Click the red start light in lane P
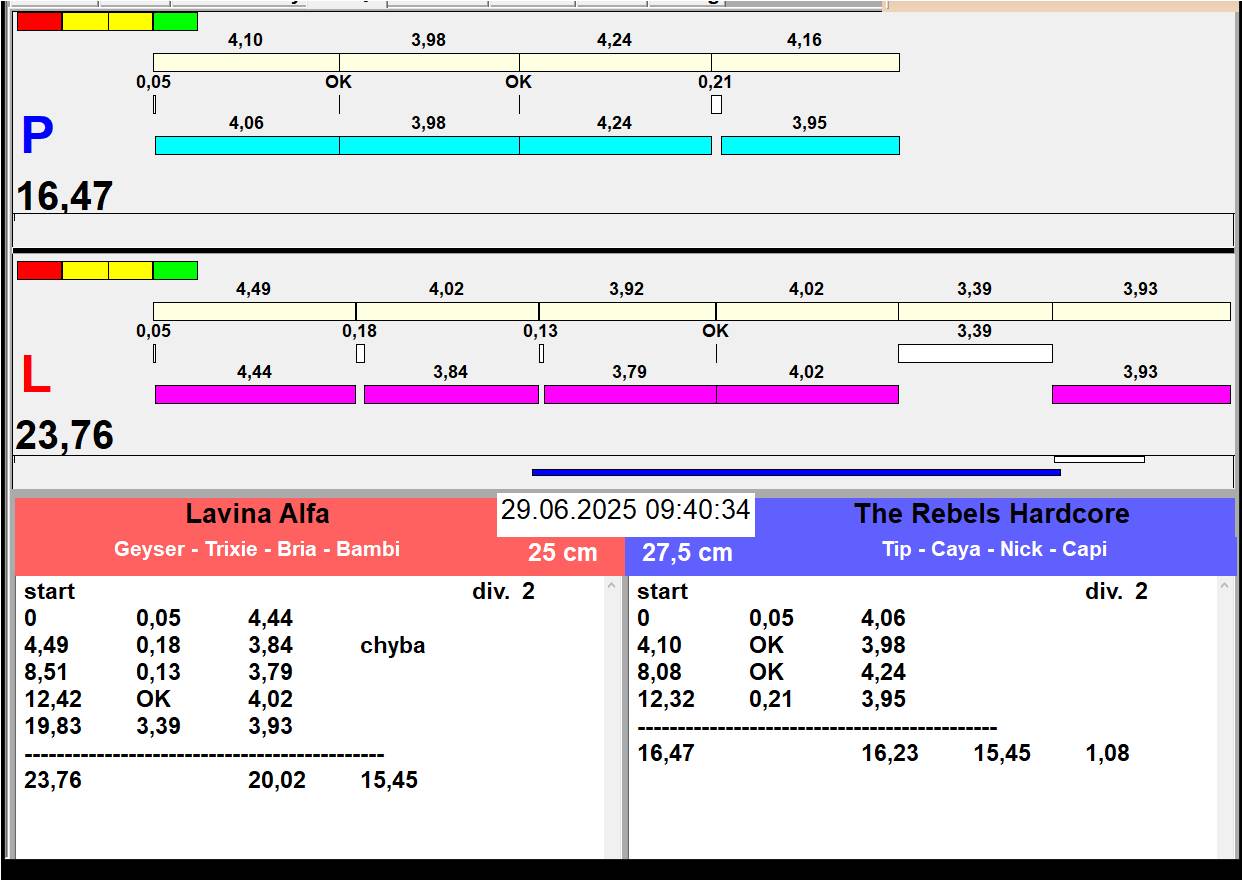Viewport: 1242px width, 880px height. click(40, 21)
